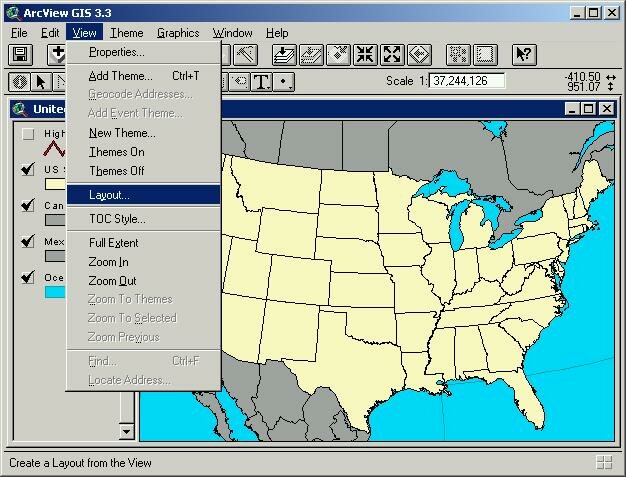Click the ArcView GIS title bar icon
This screenshot has height=477, width=626.
point(13,13)
